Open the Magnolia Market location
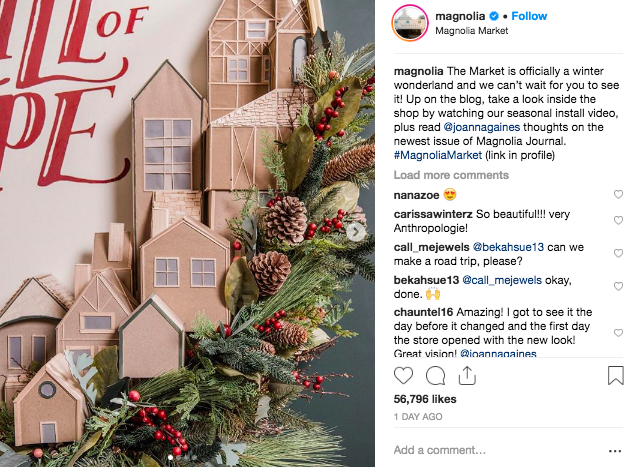This screenshot has height=467, width=638. [472, 31]
